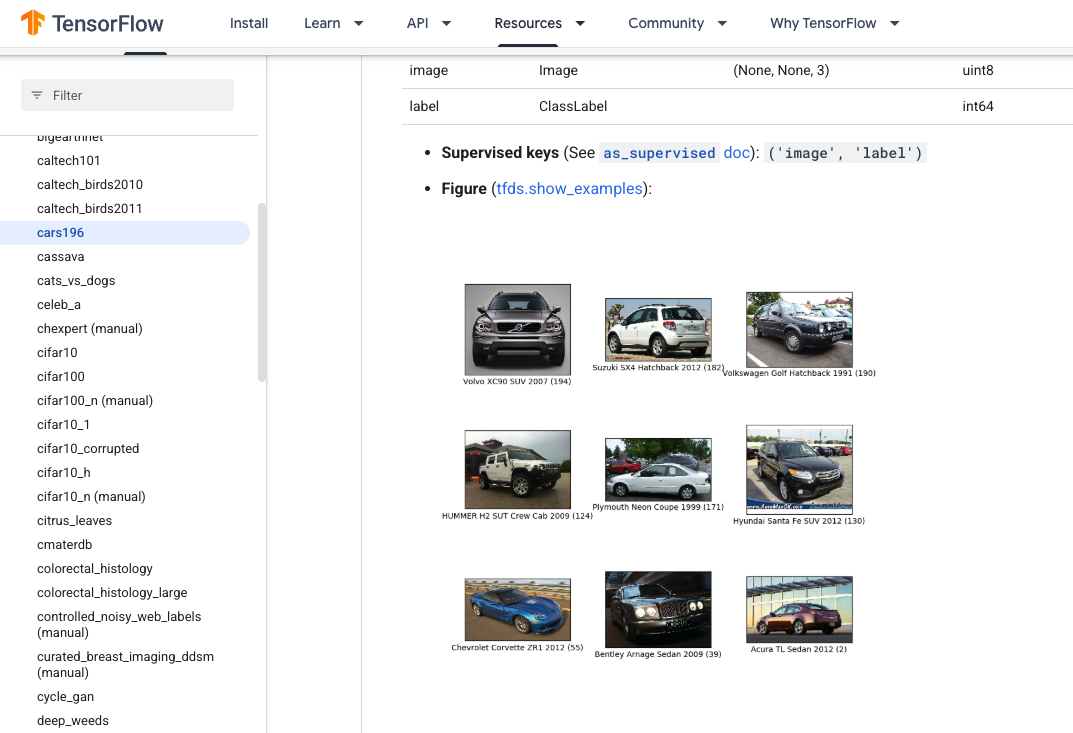Expand the Community dropdown arrow
This screenshot has height=733, width=1073.
pos(721,23)
